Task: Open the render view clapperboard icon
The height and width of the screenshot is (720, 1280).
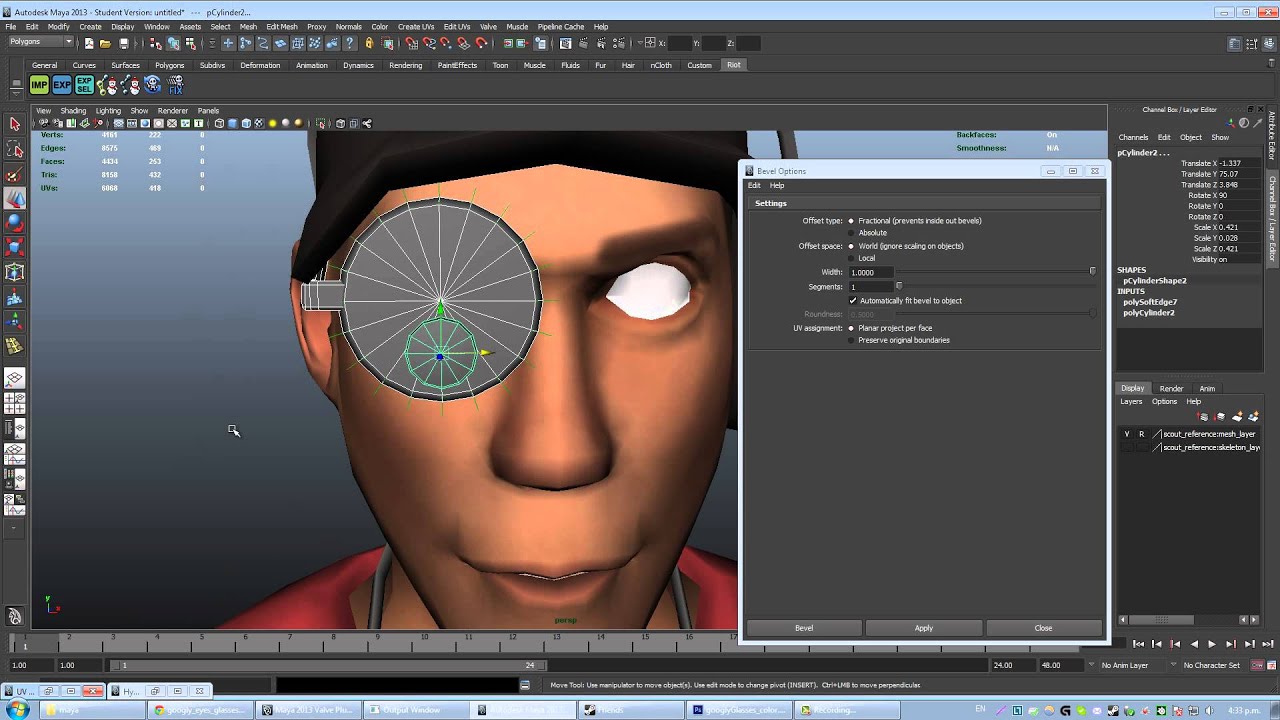Action: point(566,43)
